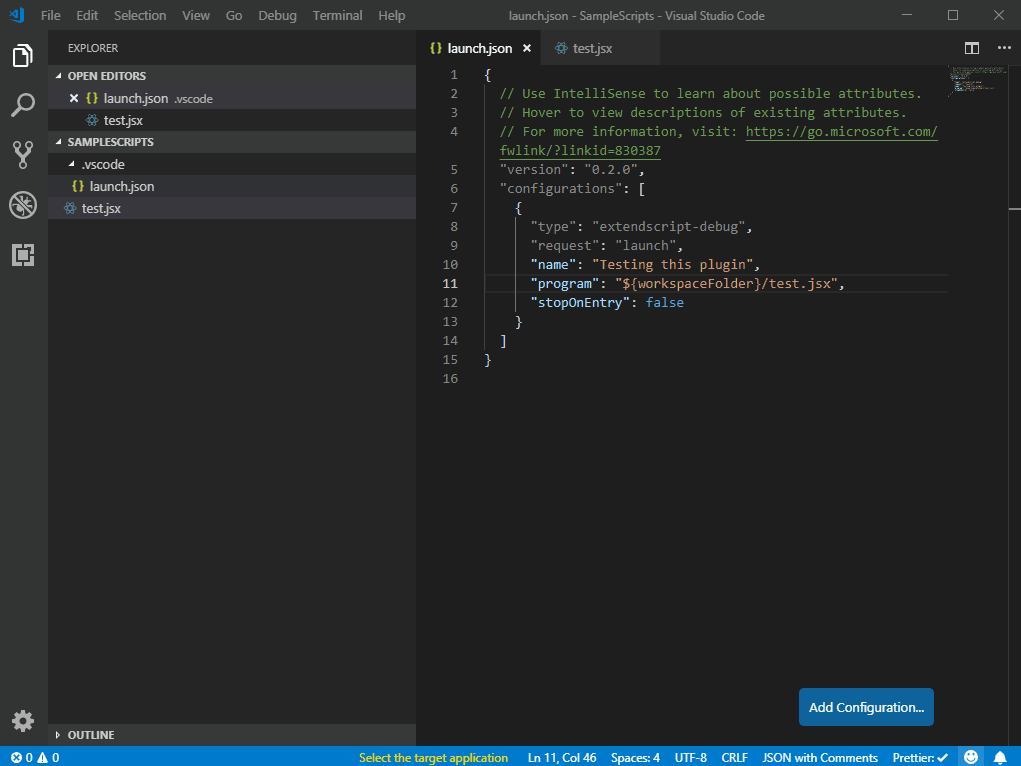
Task: Click the "${workspaceFolder}/test.jsx" program value
Action: tap(725, 283)
